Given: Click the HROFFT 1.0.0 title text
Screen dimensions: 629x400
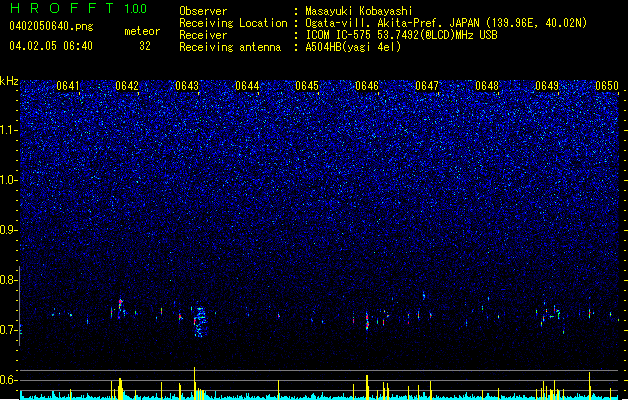Looking at the screenshot, I should pyautogui.click(x=79, y=8).
